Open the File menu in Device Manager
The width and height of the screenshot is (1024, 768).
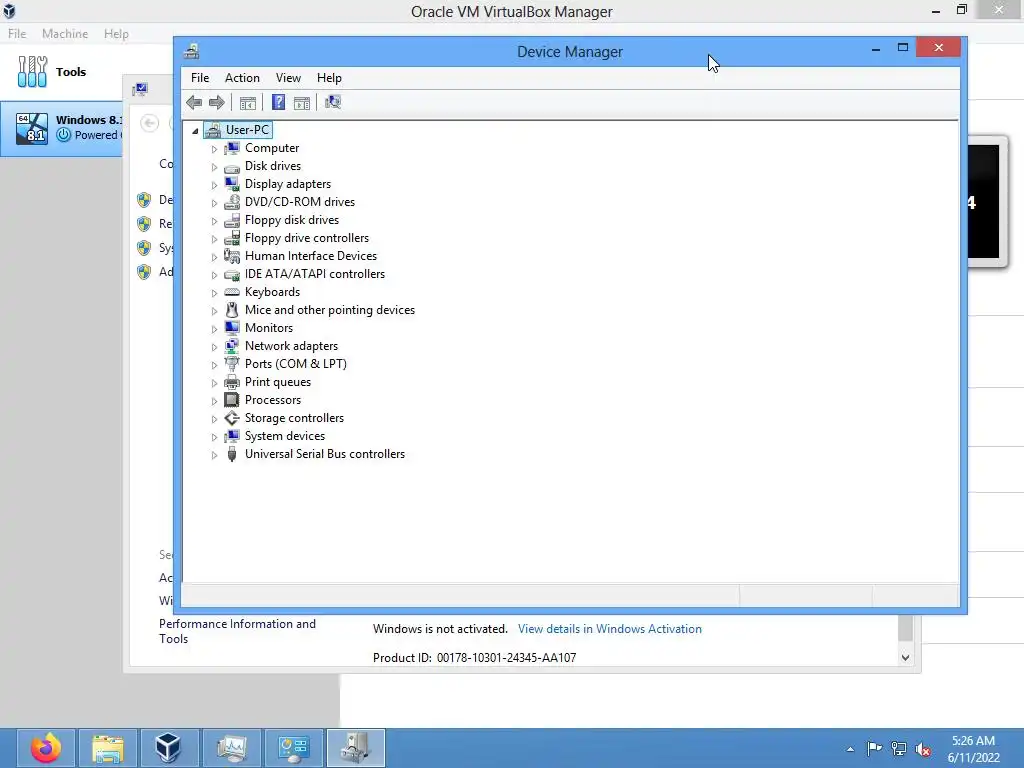click(200, 78)
